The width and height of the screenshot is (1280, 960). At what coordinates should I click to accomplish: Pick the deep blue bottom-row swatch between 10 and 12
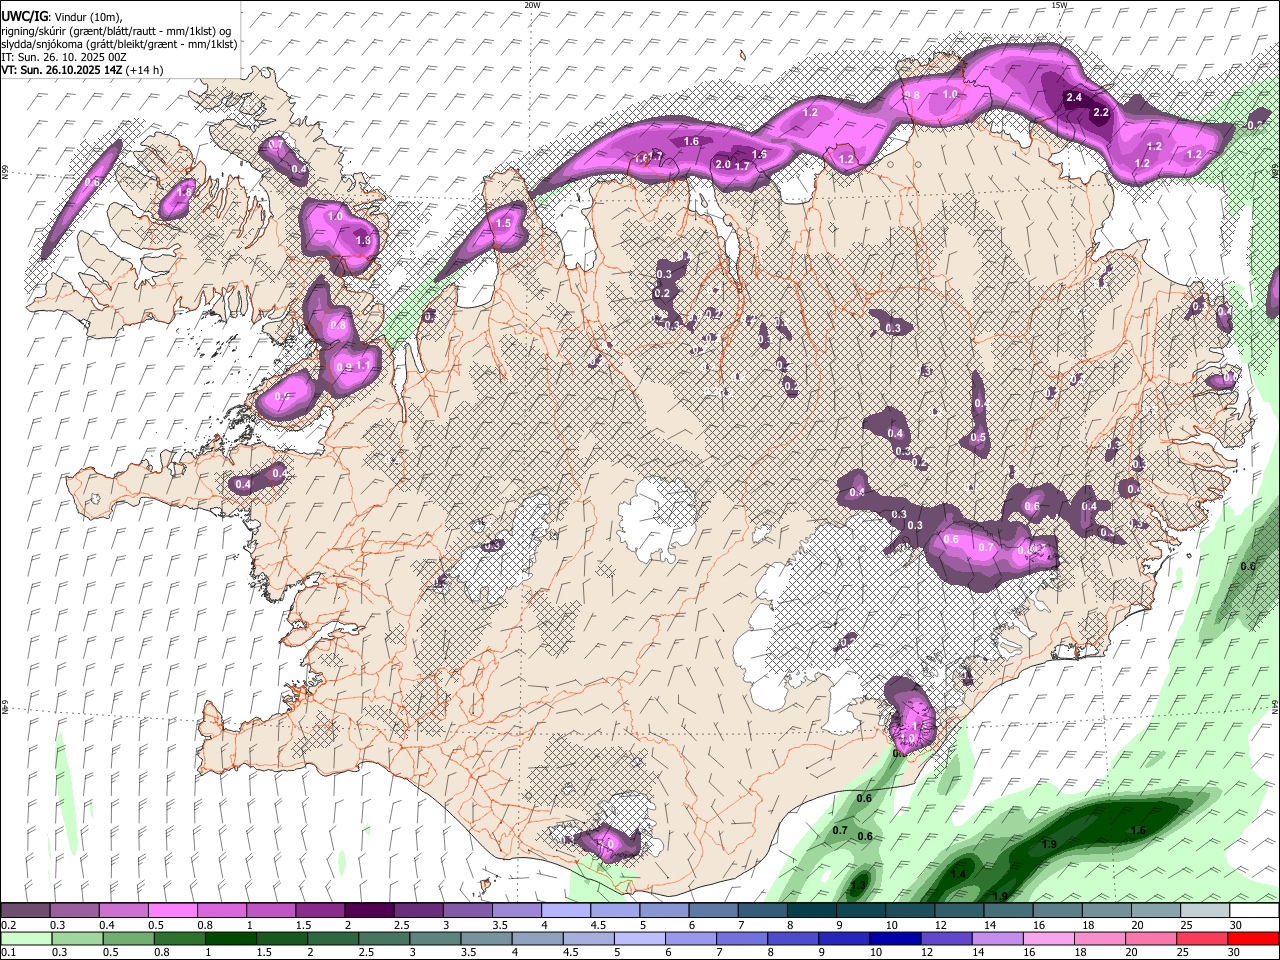pyautogui.click(x=895, y=938)
